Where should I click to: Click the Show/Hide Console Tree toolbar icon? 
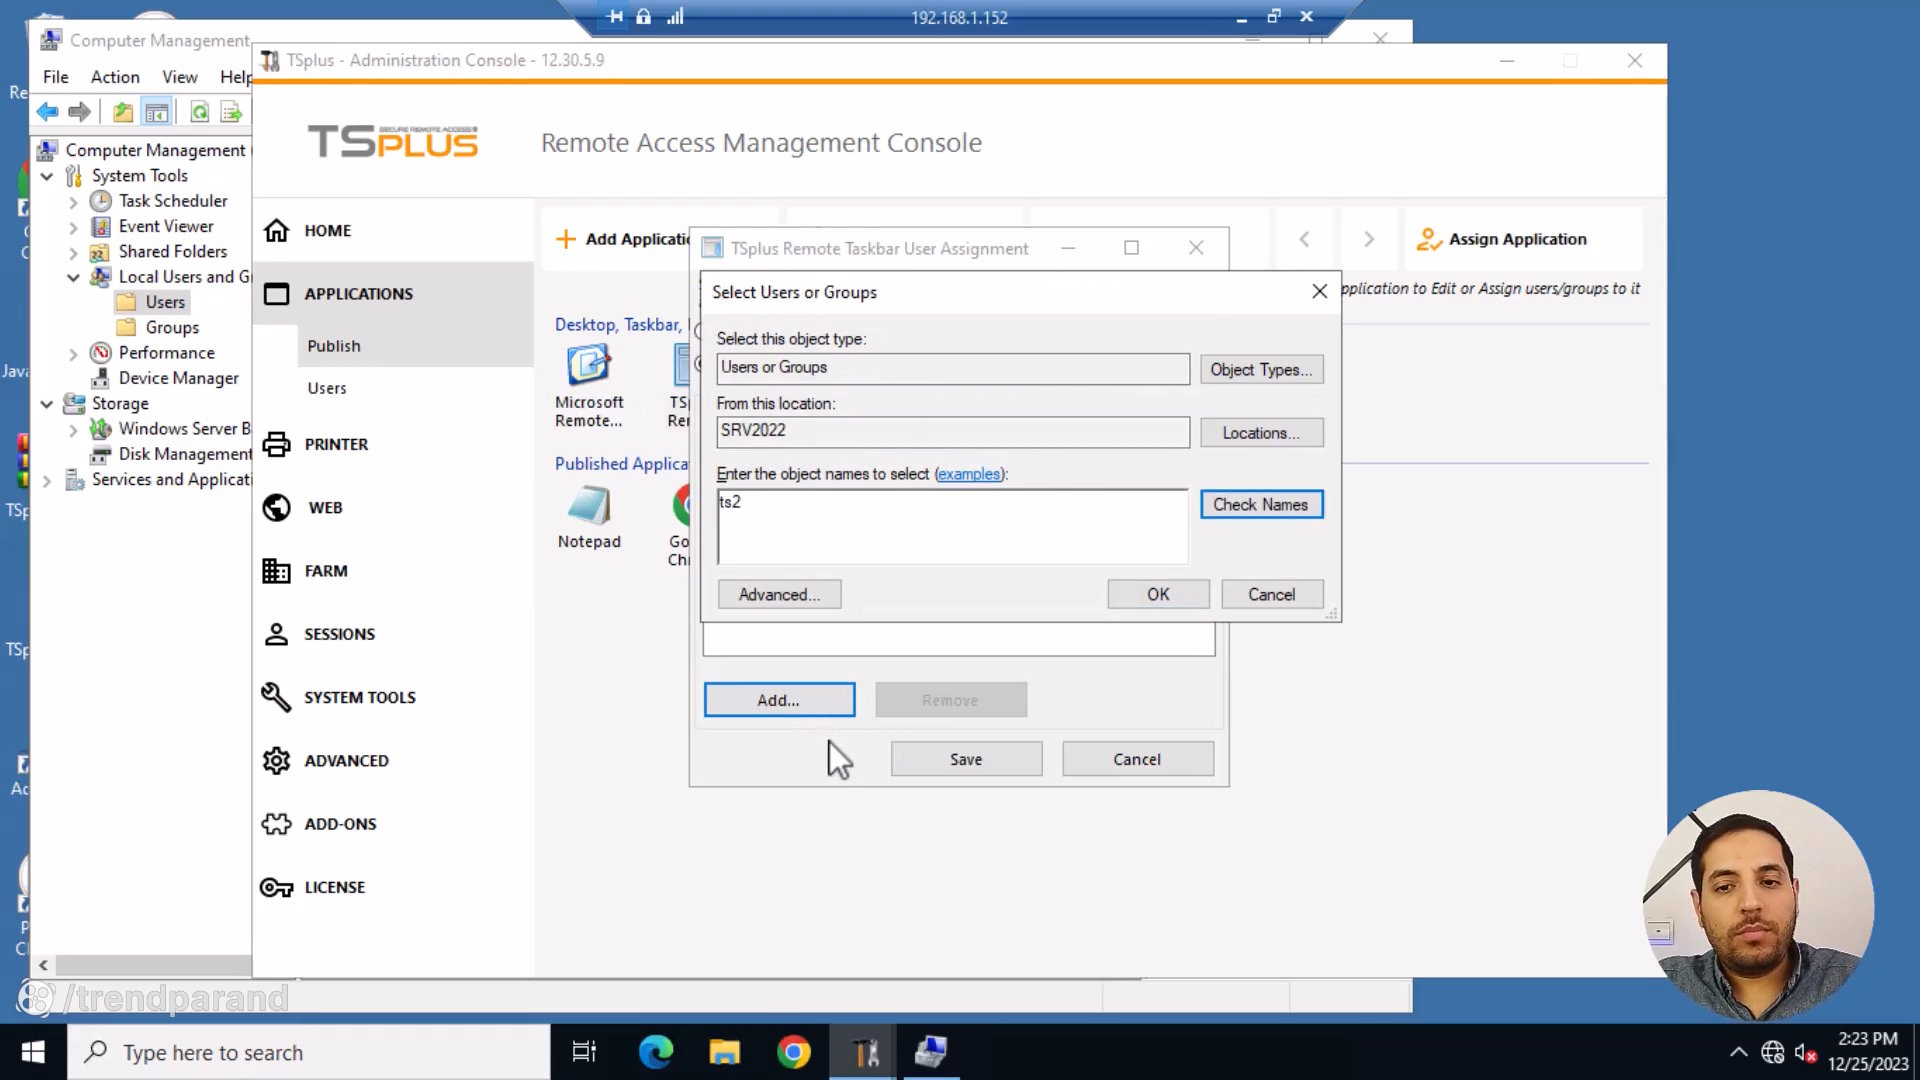click(157, 112)
